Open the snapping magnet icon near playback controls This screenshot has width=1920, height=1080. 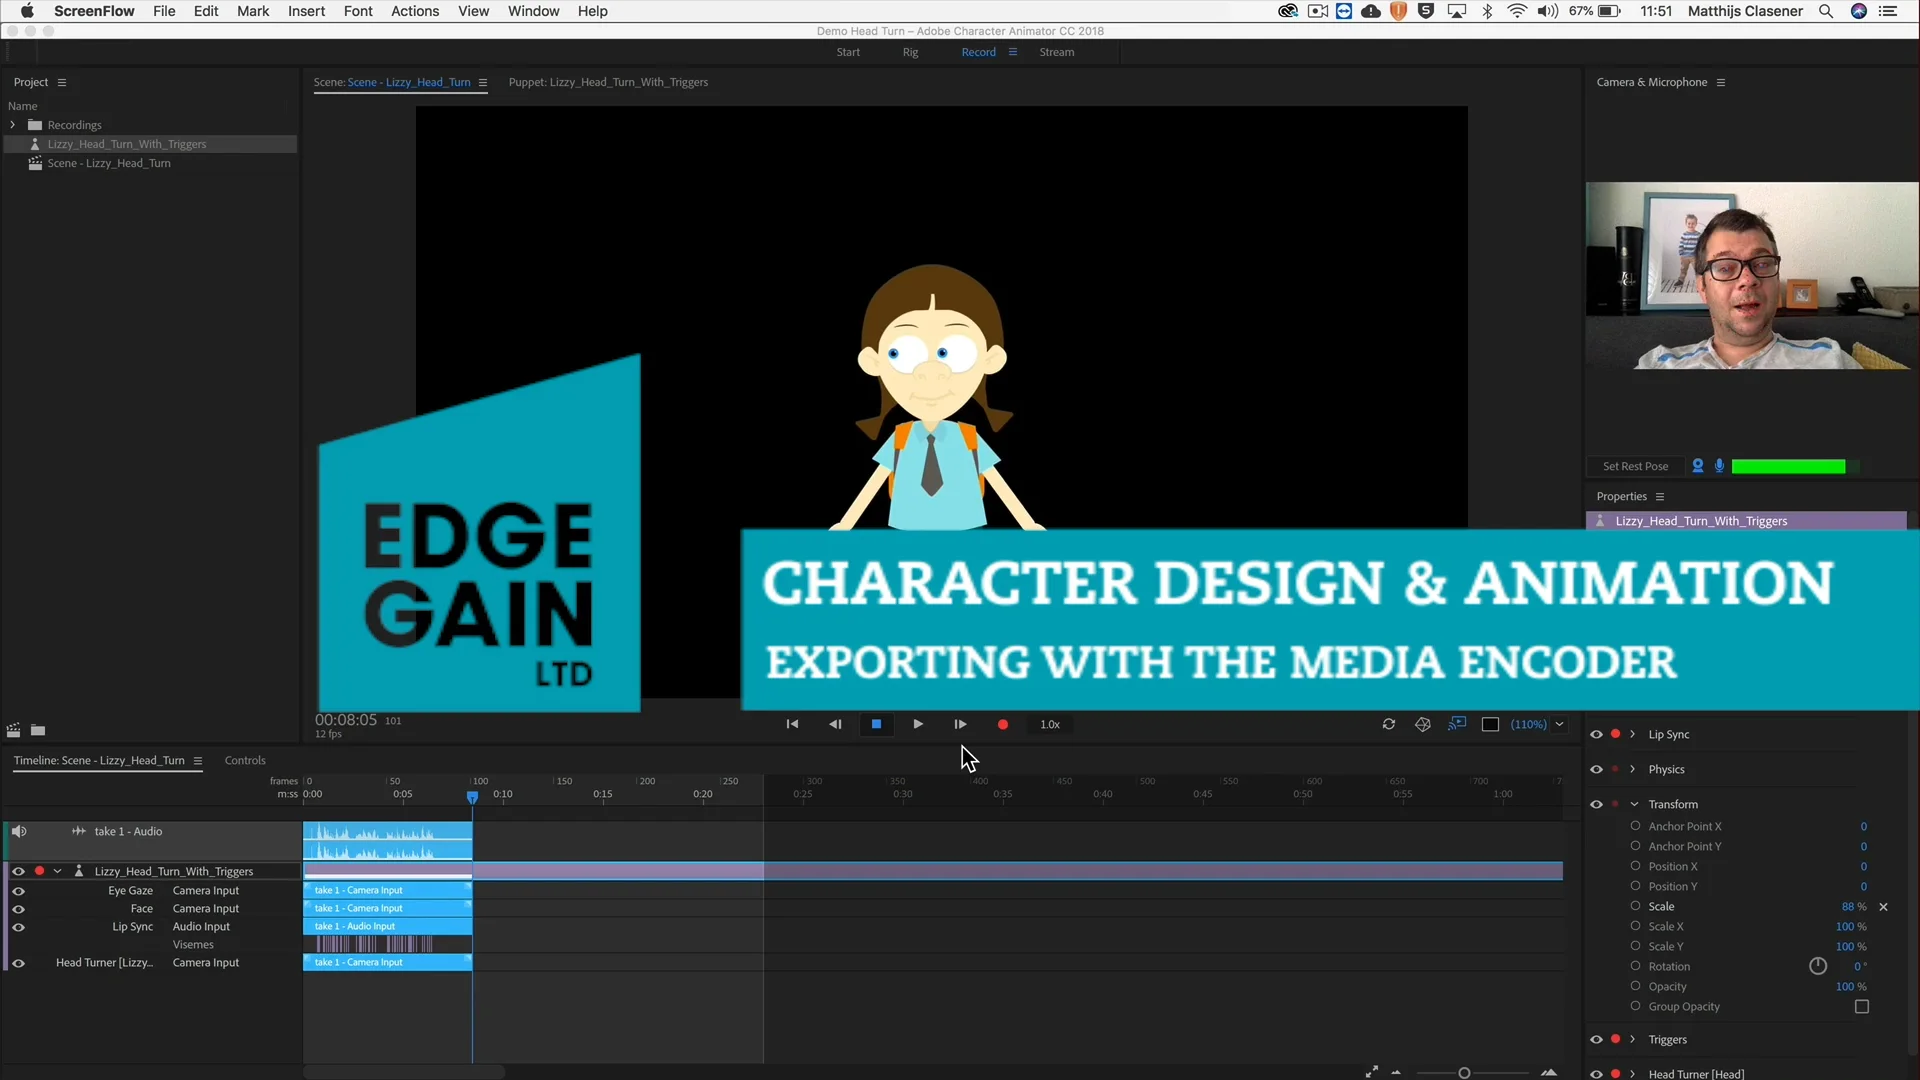(x=1423, y=724)
